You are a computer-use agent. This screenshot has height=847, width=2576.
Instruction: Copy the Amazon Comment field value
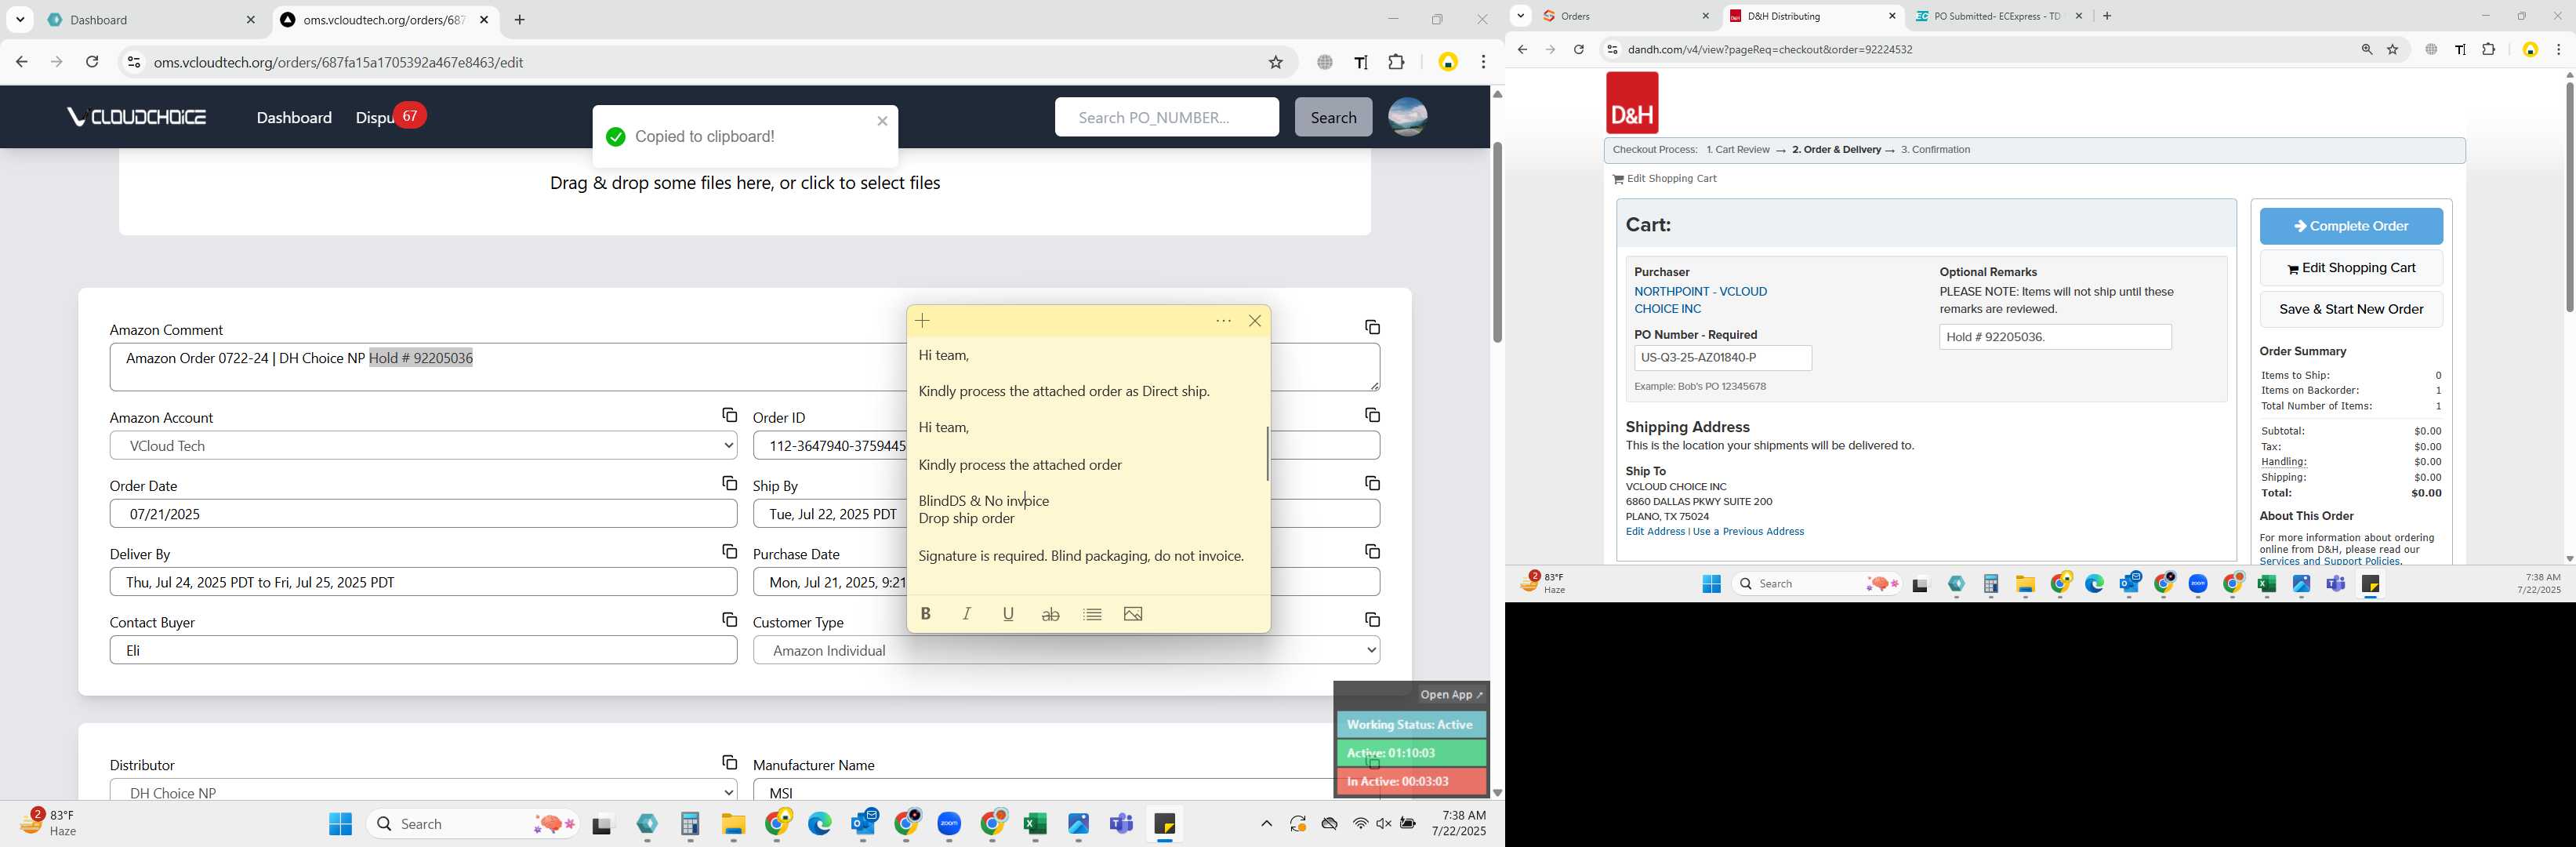click(1372, 327)
